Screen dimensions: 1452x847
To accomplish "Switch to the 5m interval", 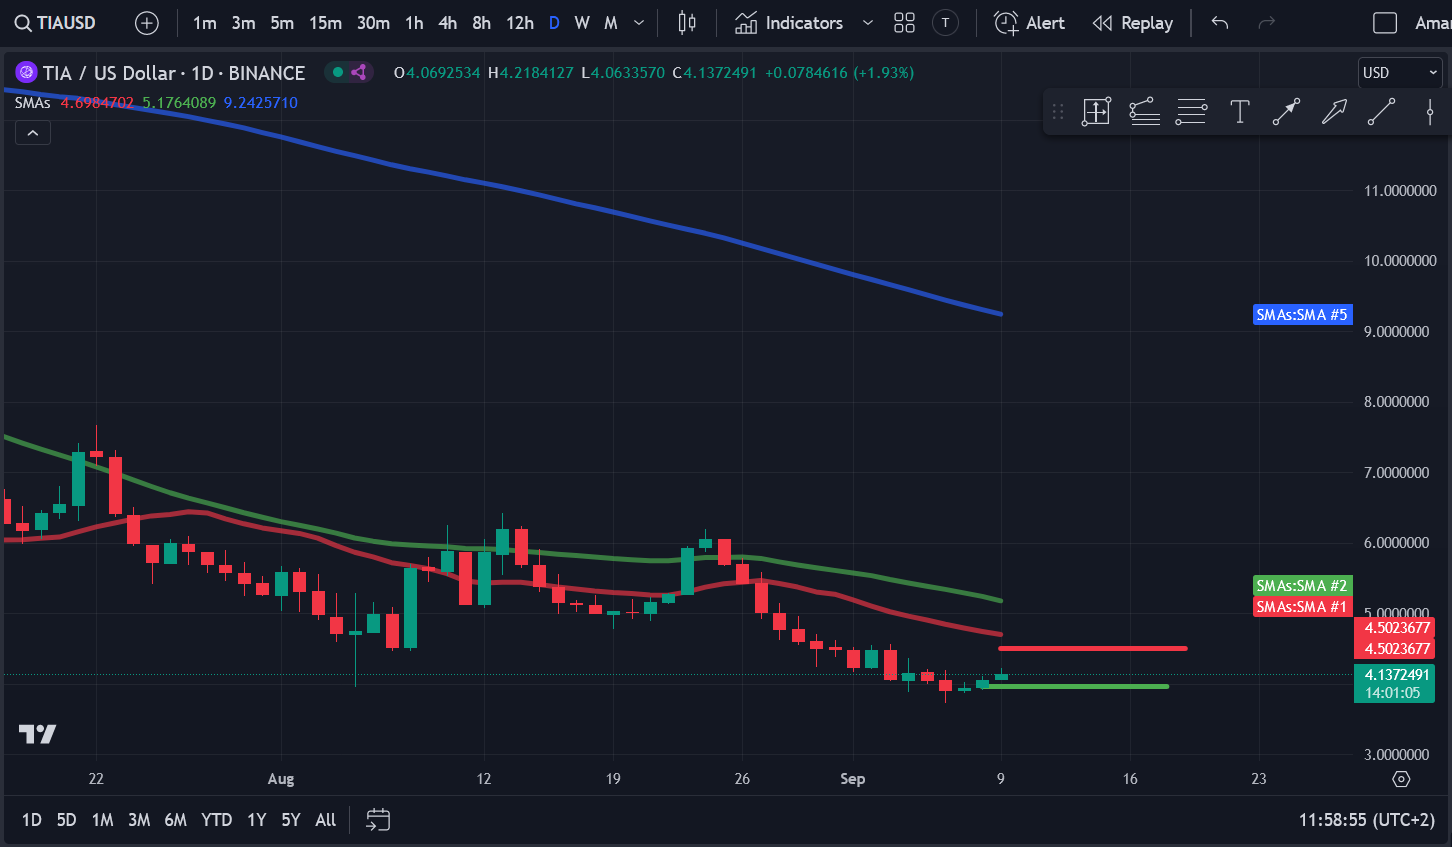I will click(282, 23).
